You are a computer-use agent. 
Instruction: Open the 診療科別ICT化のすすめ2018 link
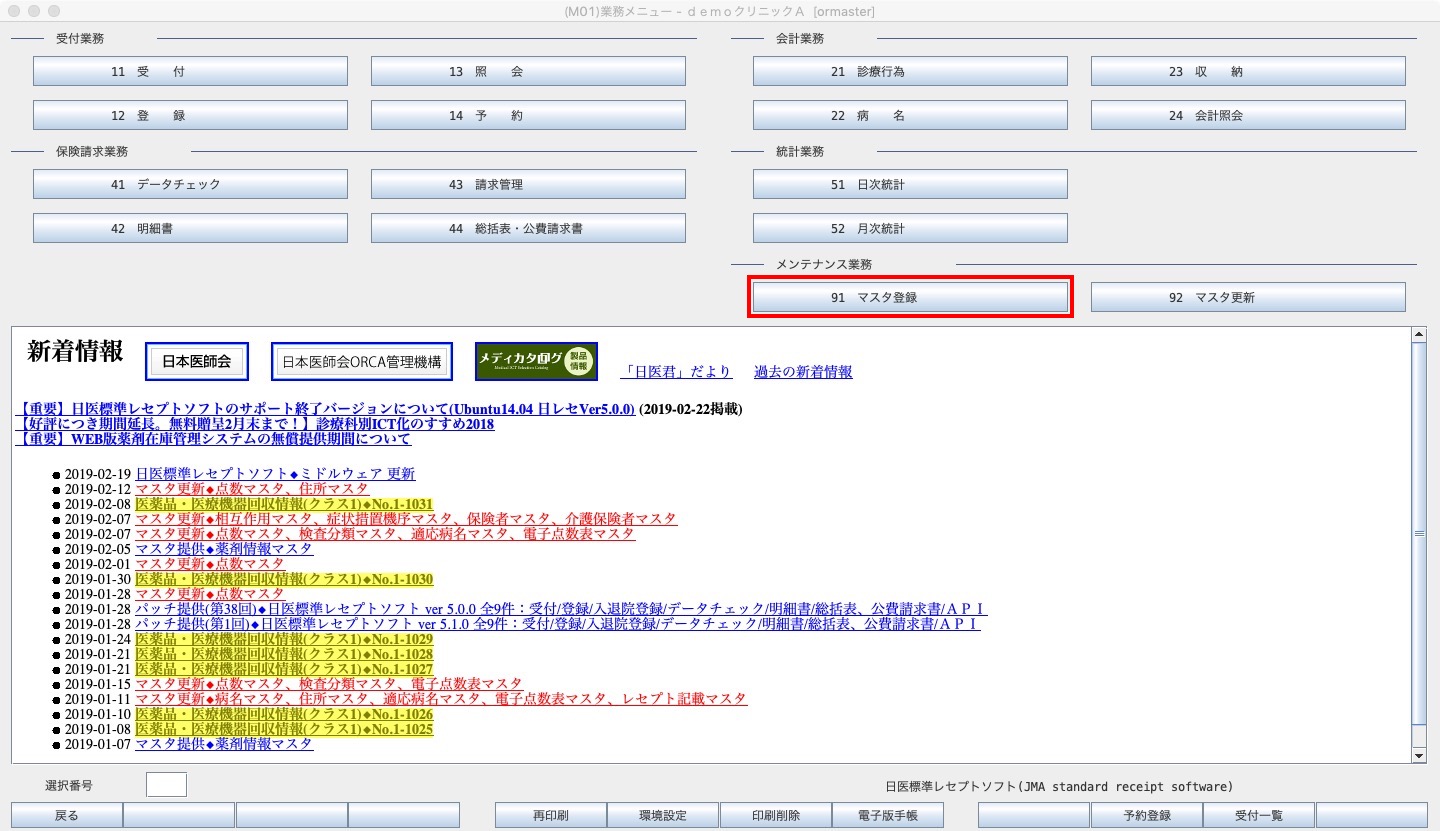255,424
